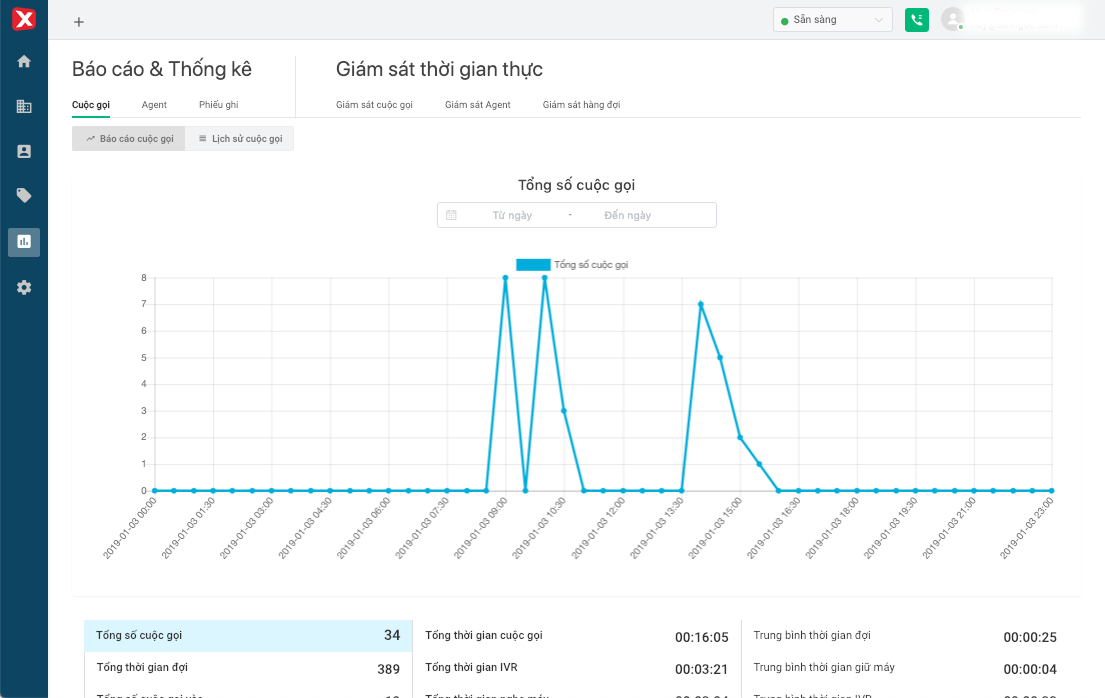Toggle the blue Tổng số cuộc gọi legend swatch
This screenshot has width=1105, height=698.
point(533,265)
